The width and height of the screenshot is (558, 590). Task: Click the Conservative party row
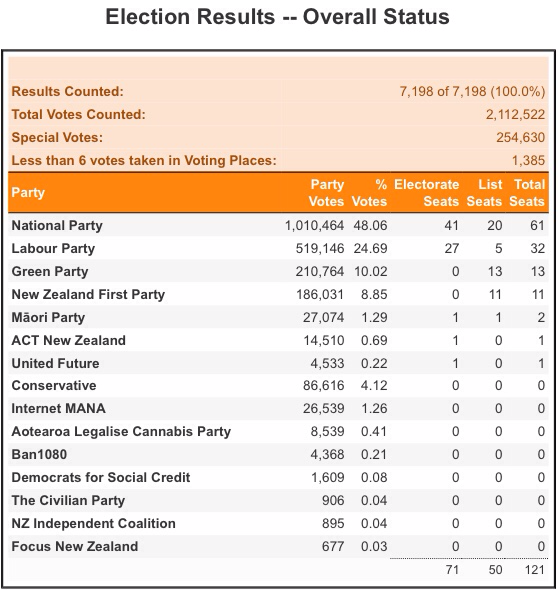[x=278, y=385]
